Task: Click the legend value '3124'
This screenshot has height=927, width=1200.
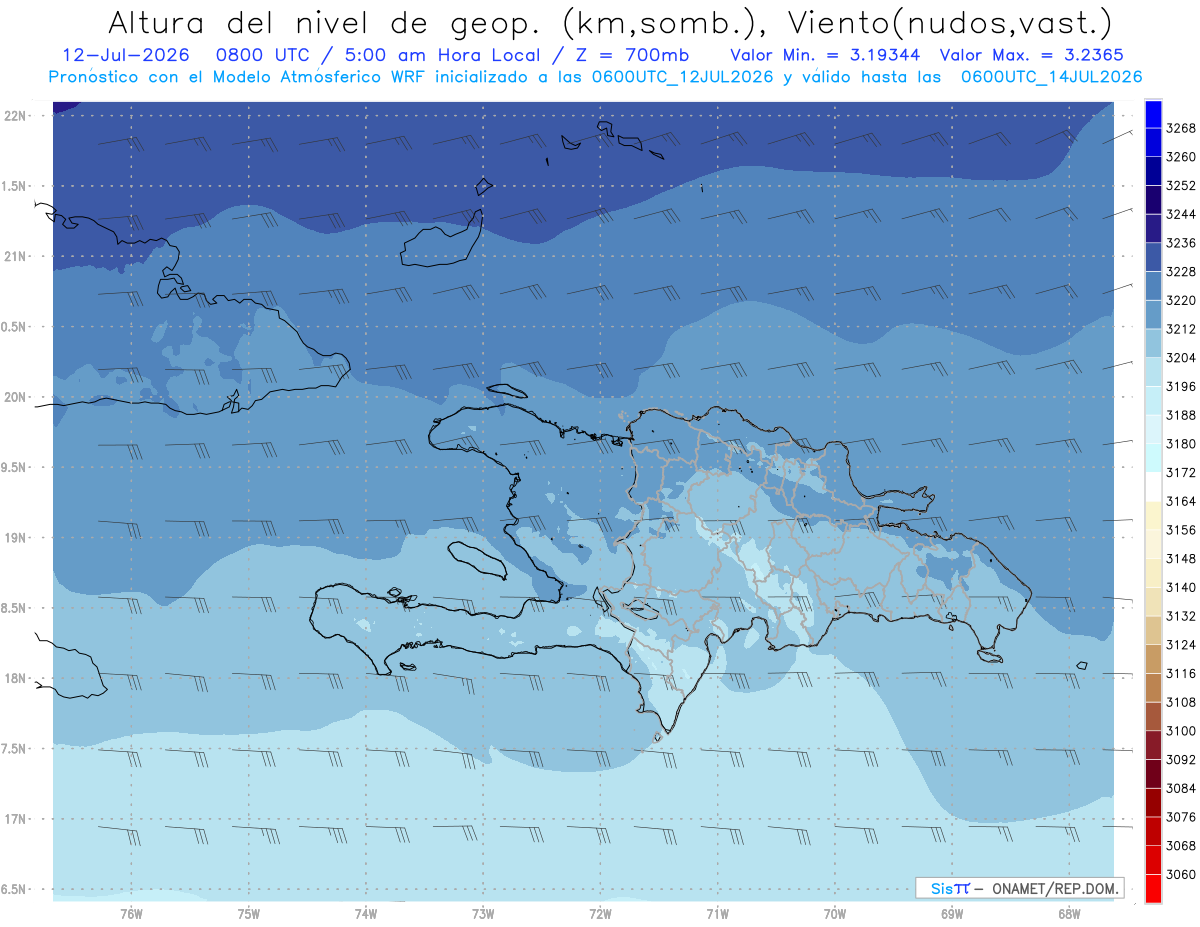Action: (1181, 645)
